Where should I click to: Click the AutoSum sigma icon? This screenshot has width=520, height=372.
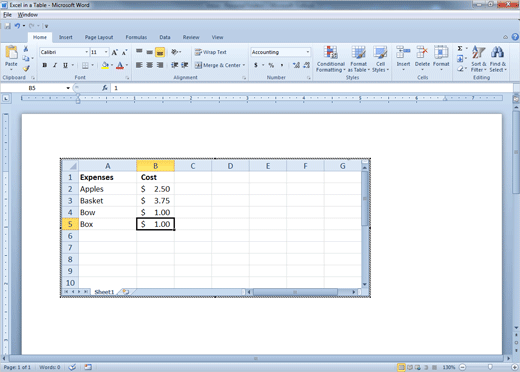pos(460,49)
